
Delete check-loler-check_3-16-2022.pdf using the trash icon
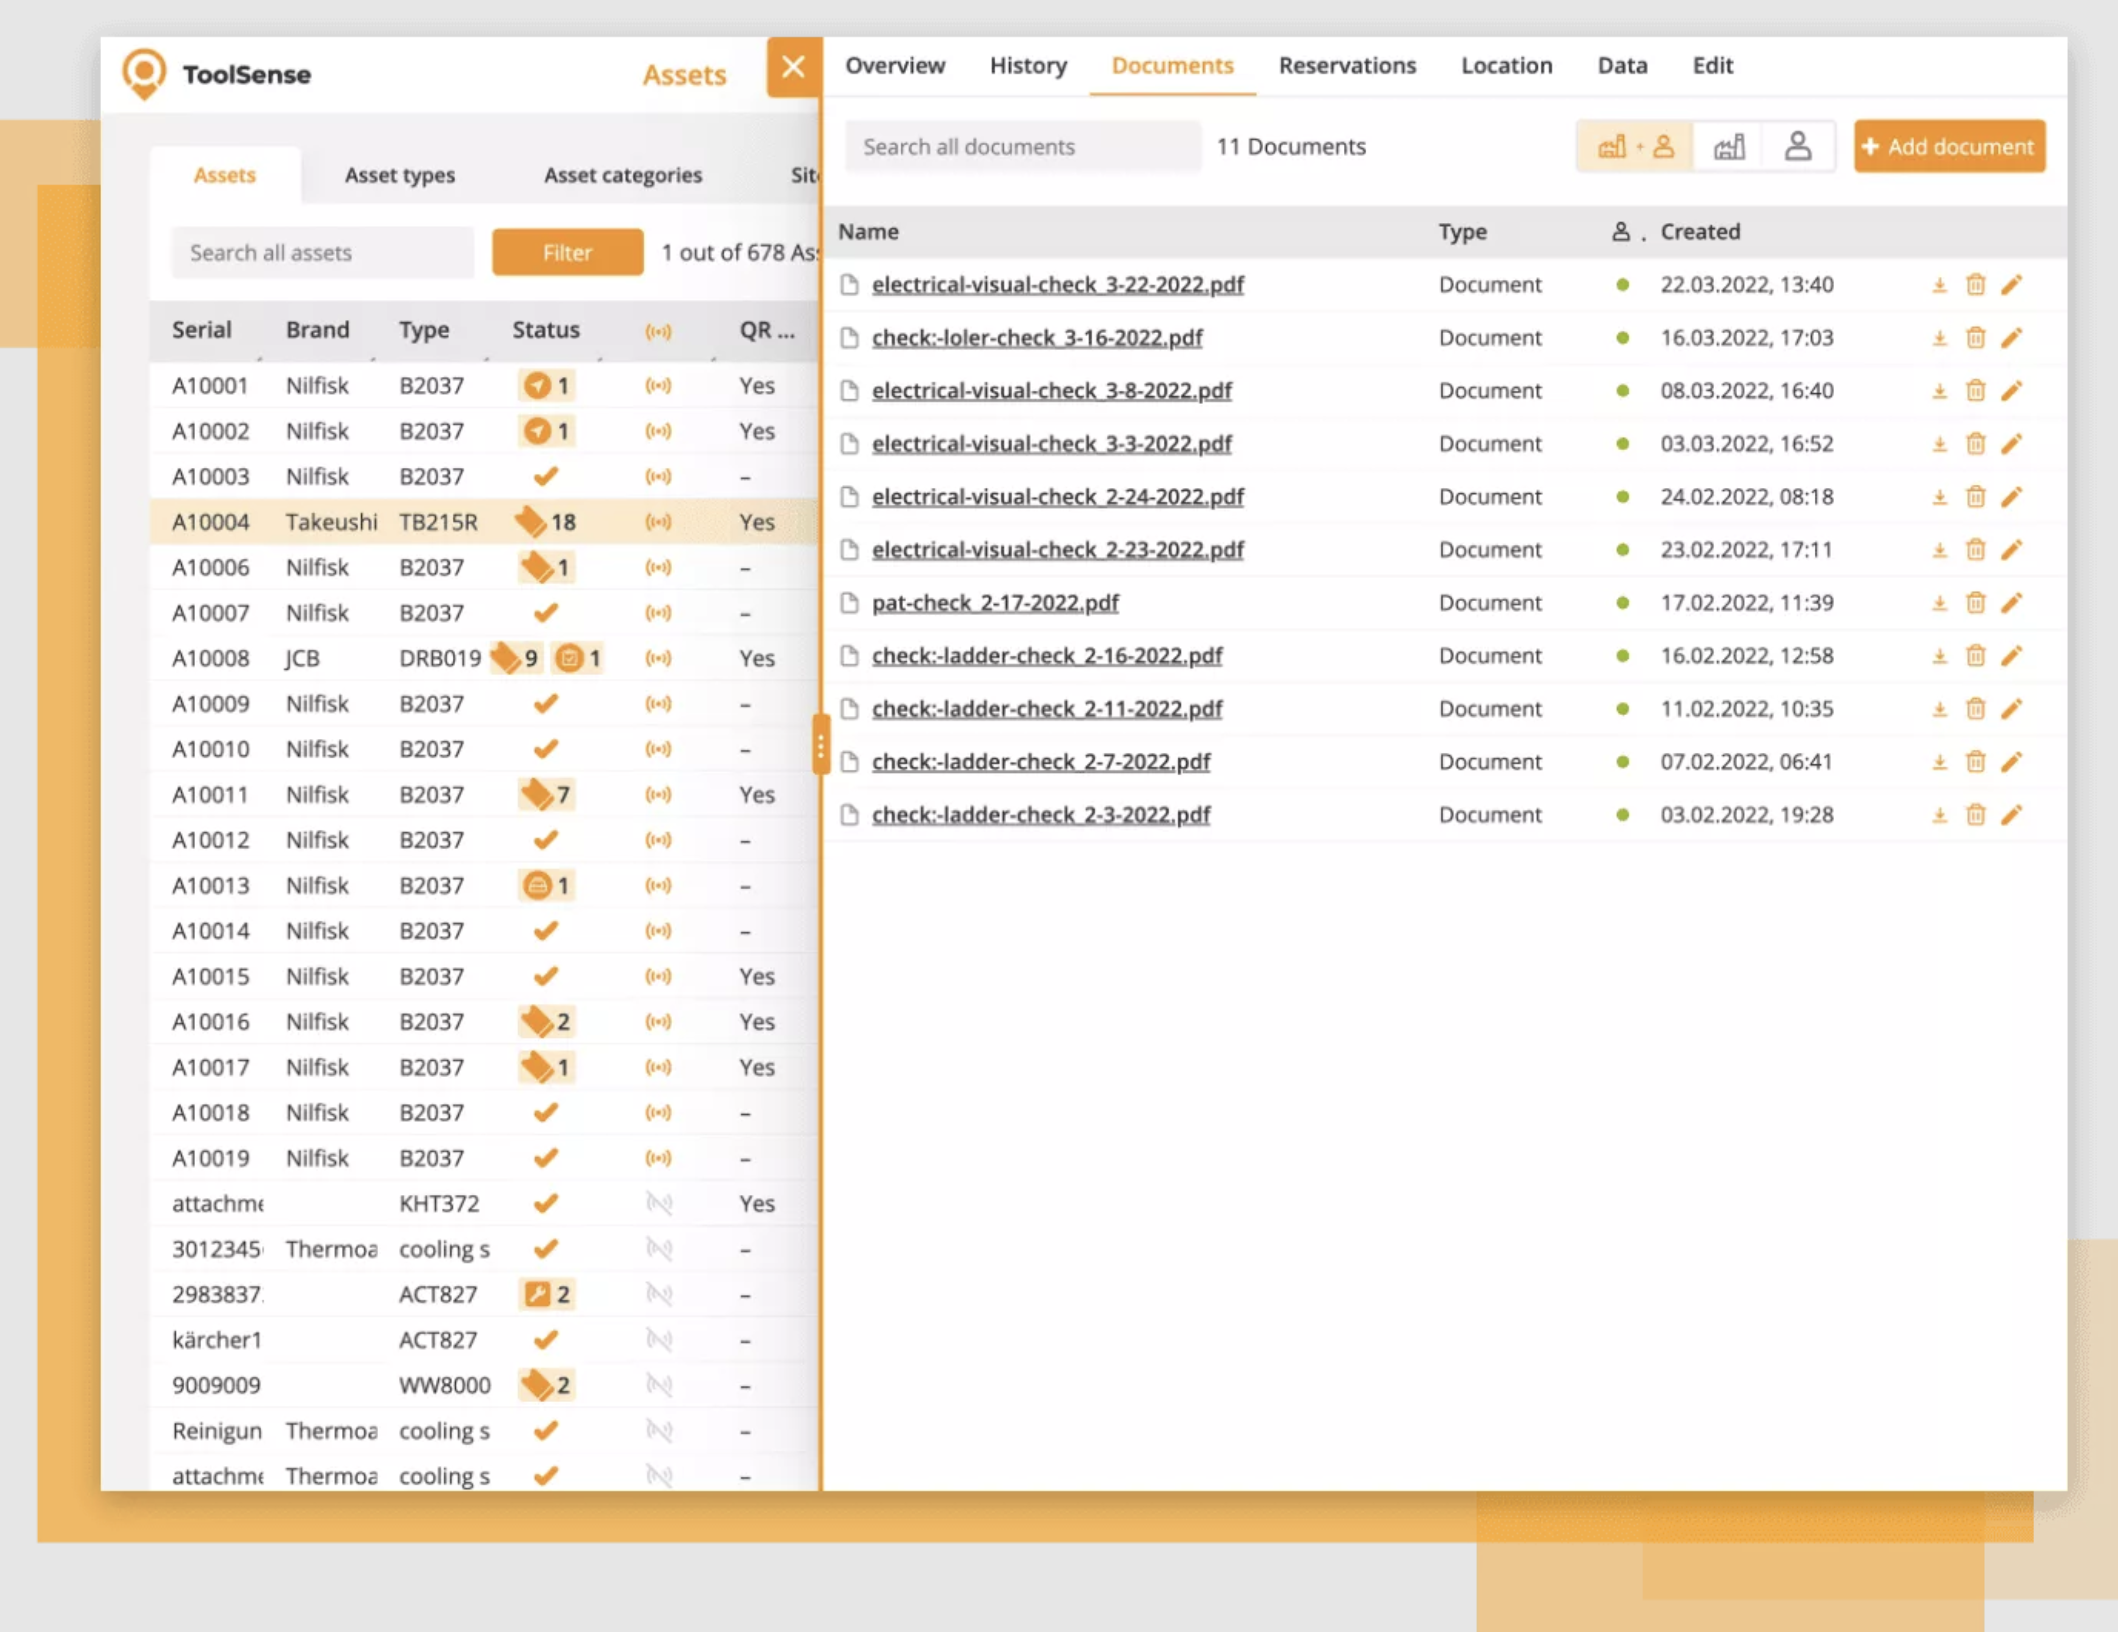(x=1975, y=338)
